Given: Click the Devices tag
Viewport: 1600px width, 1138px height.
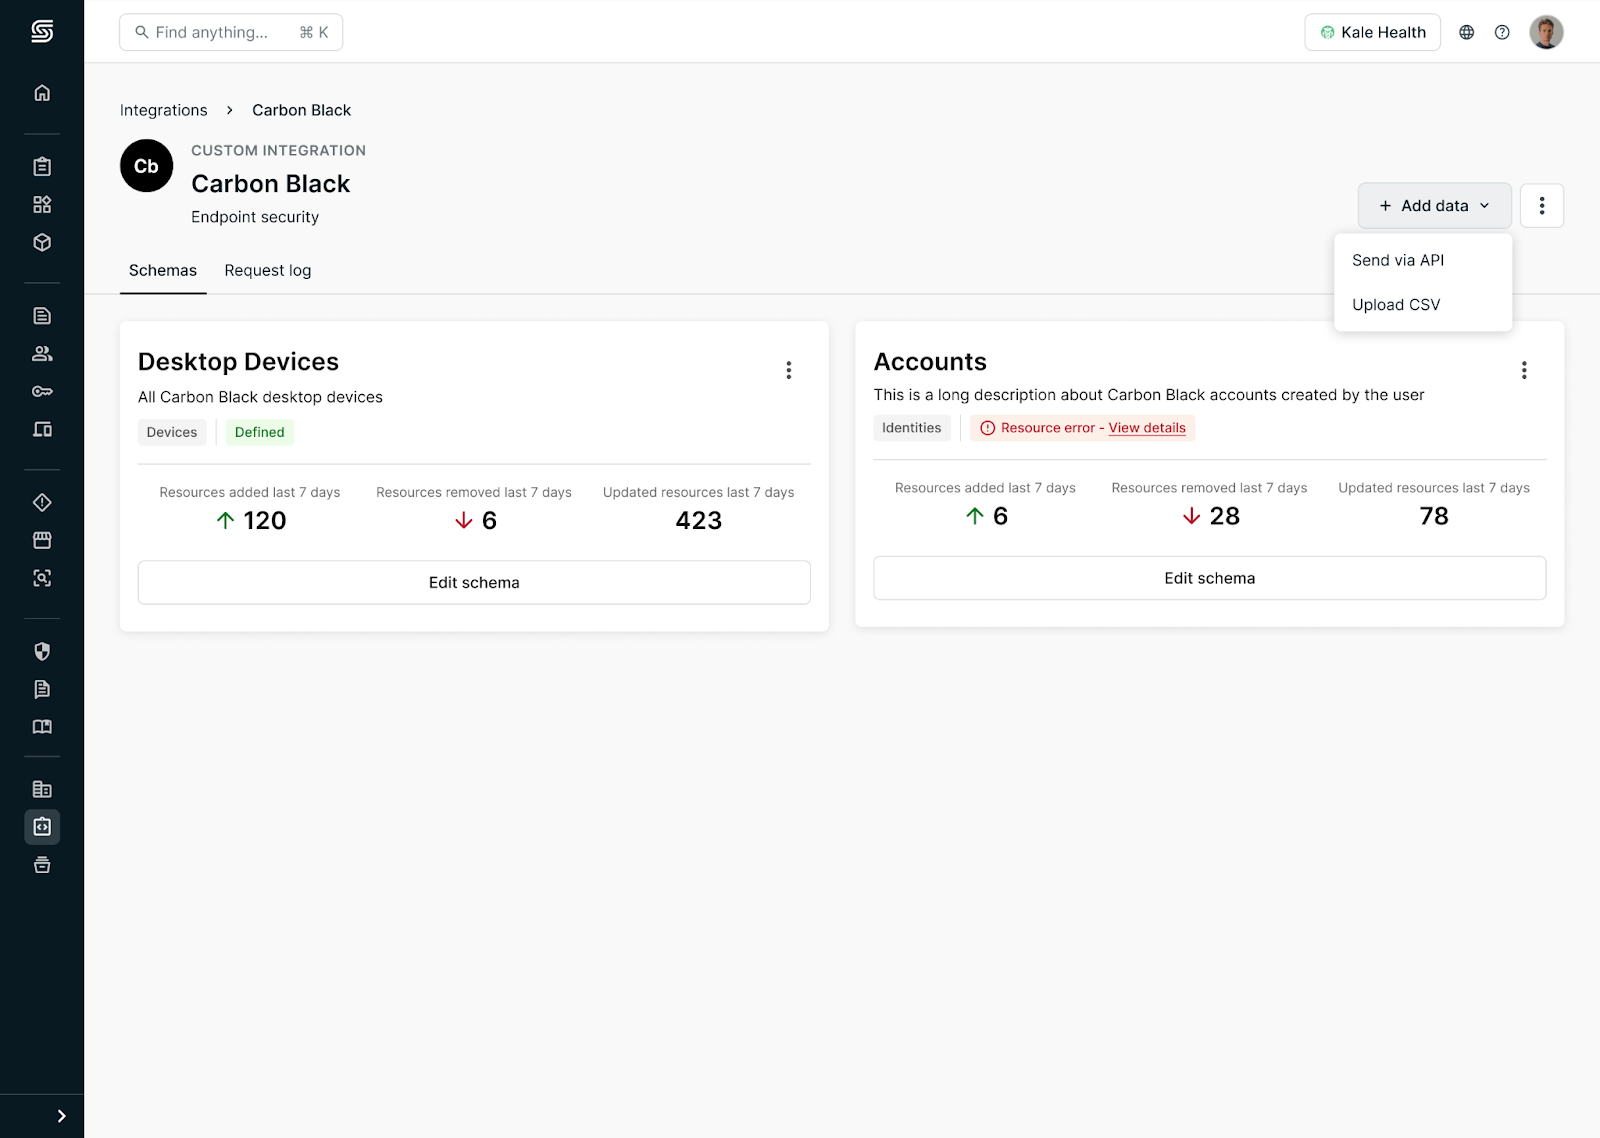Looking at the screenshot, I should pyautogui.click(x=172, y=433).
